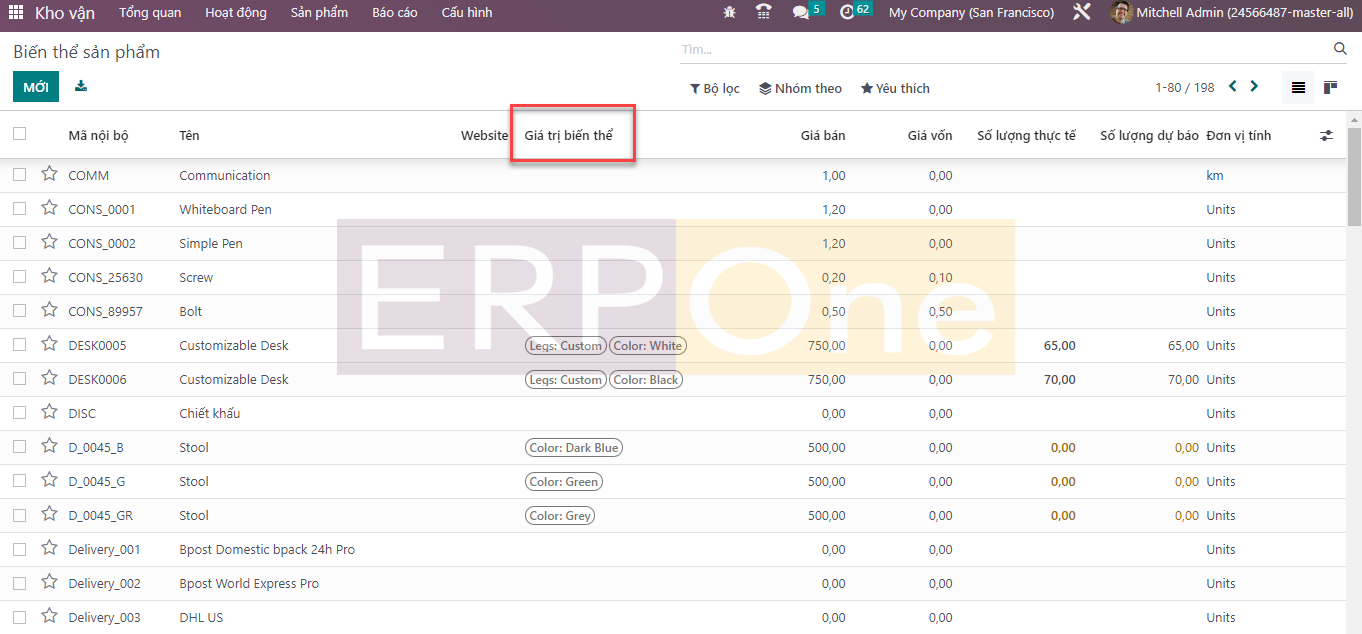
Task: Click the debug bug icon
Action: (x=729, y=13)
